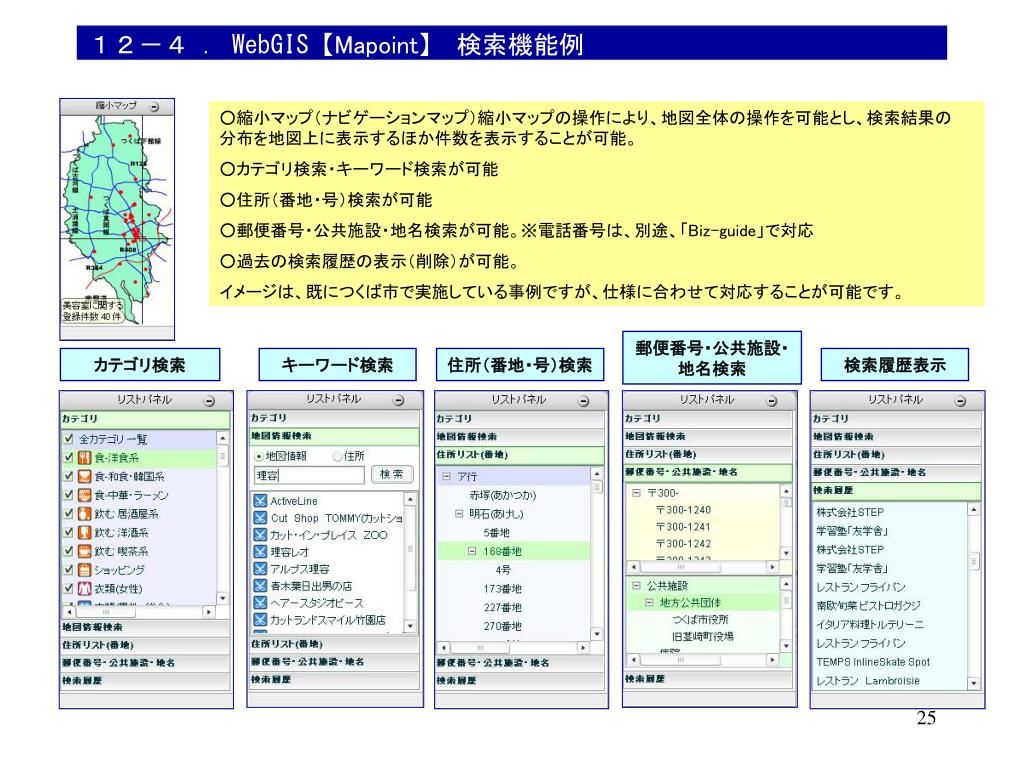The height and width of the screenshot is (768, 1024).
Task: Open 検索履歴 section at the bottom of the カテゴリ検索 panel
Action: coord(145,681)
